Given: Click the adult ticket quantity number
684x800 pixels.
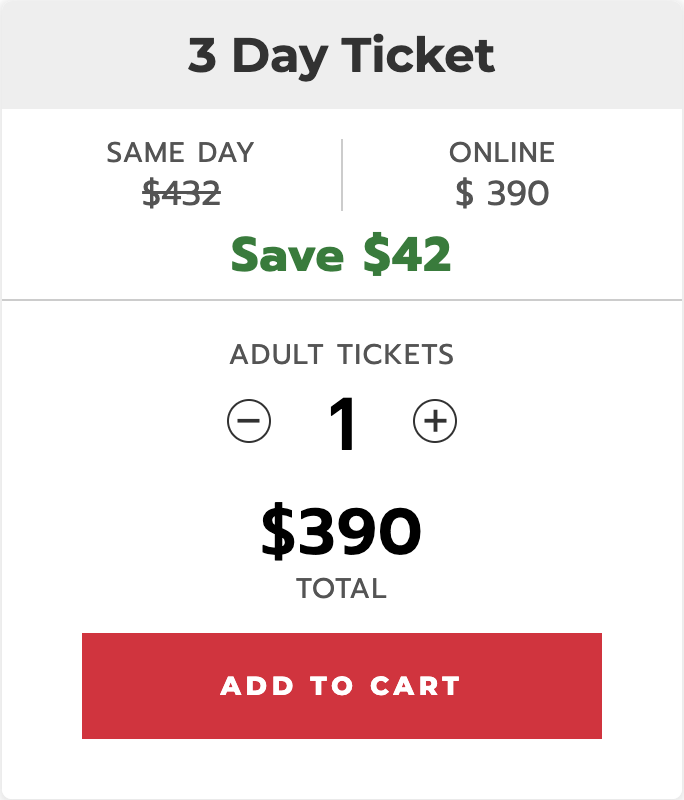Looking at the screenshot, I should 342,423.
